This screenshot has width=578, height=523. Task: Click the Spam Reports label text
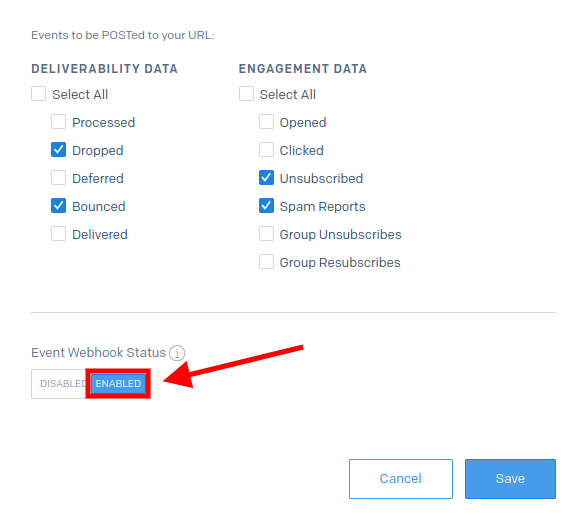(322, 207)
